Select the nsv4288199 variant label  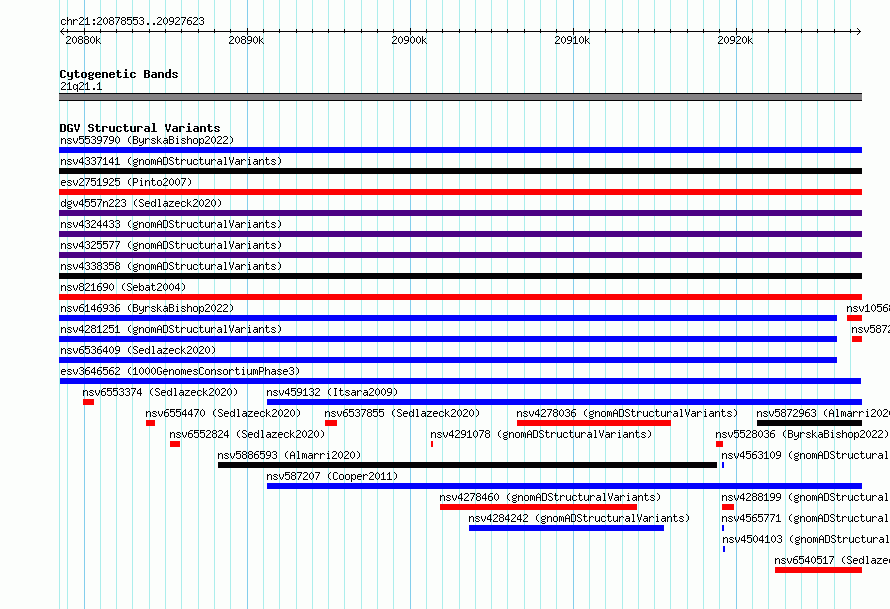[805, 497]
